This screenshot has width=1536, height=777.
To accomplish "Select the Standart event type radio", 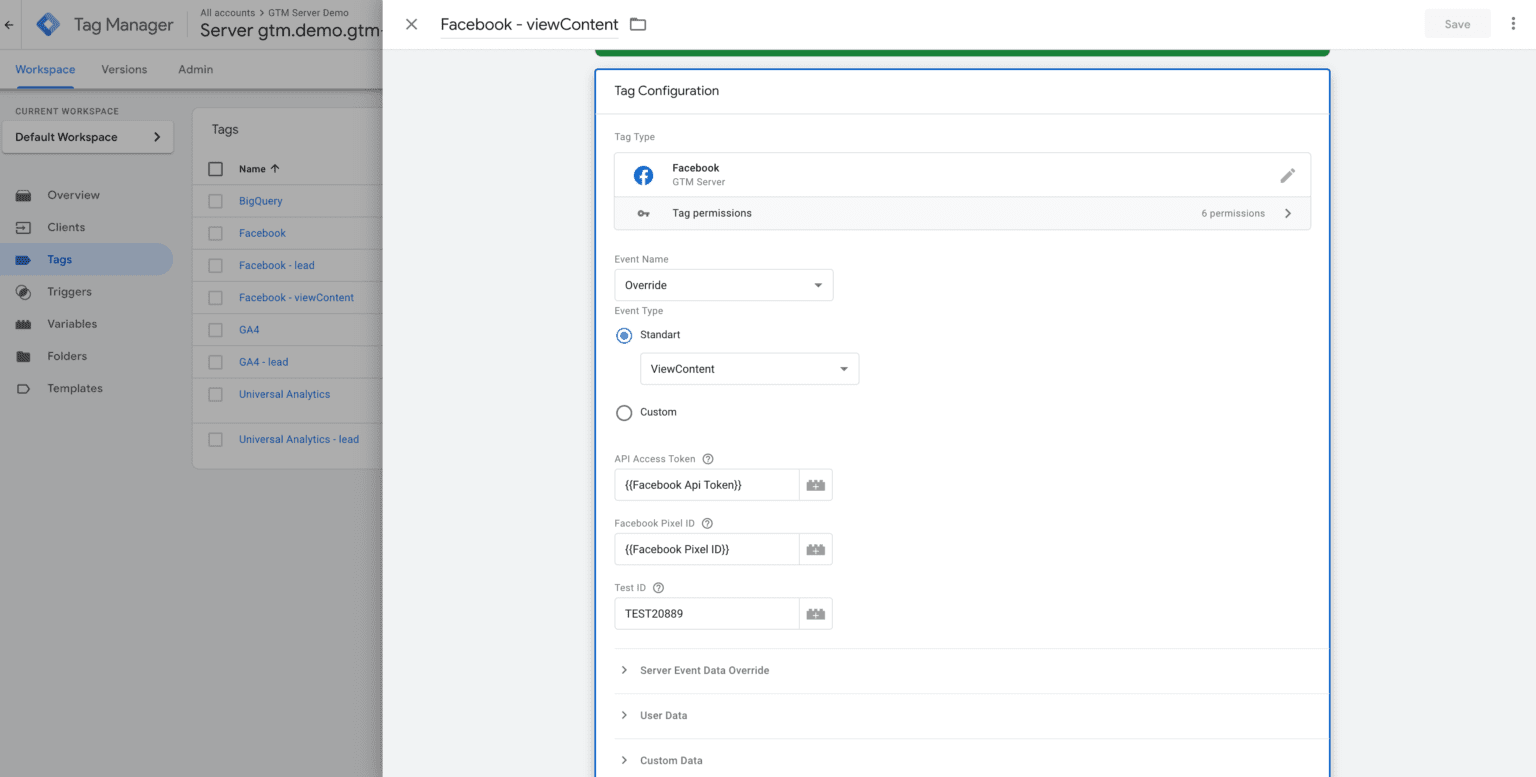I will 624,335.
